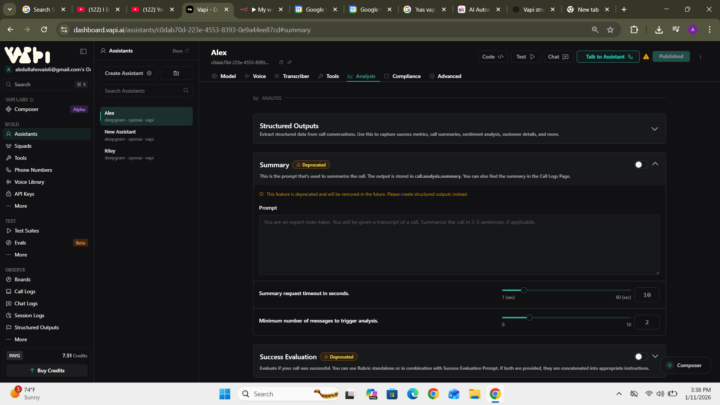Screen dimensions: 720x405
Task: Open Session Logs in the sidebar
Action: pos(29,315)
